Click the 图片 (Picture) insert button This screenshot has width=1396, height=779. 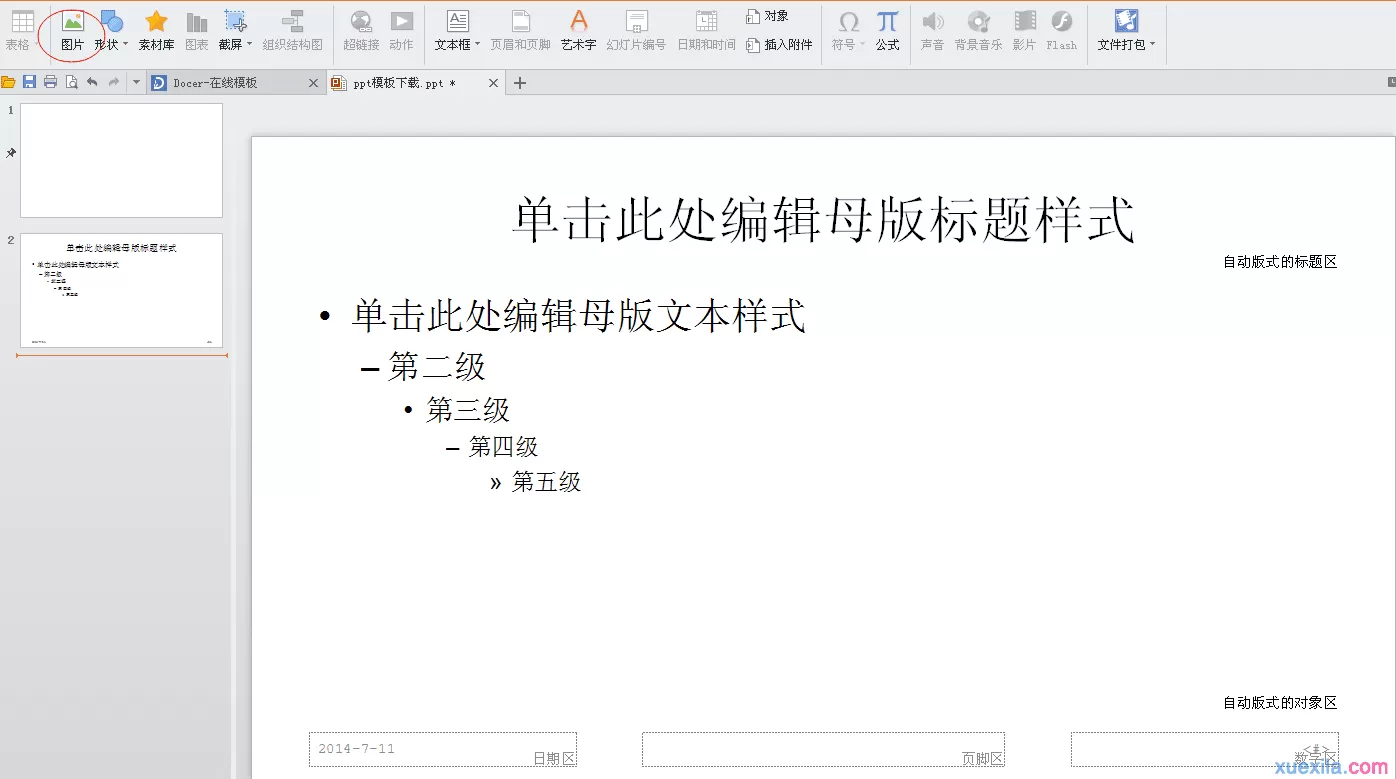click(x=73, y=30)
